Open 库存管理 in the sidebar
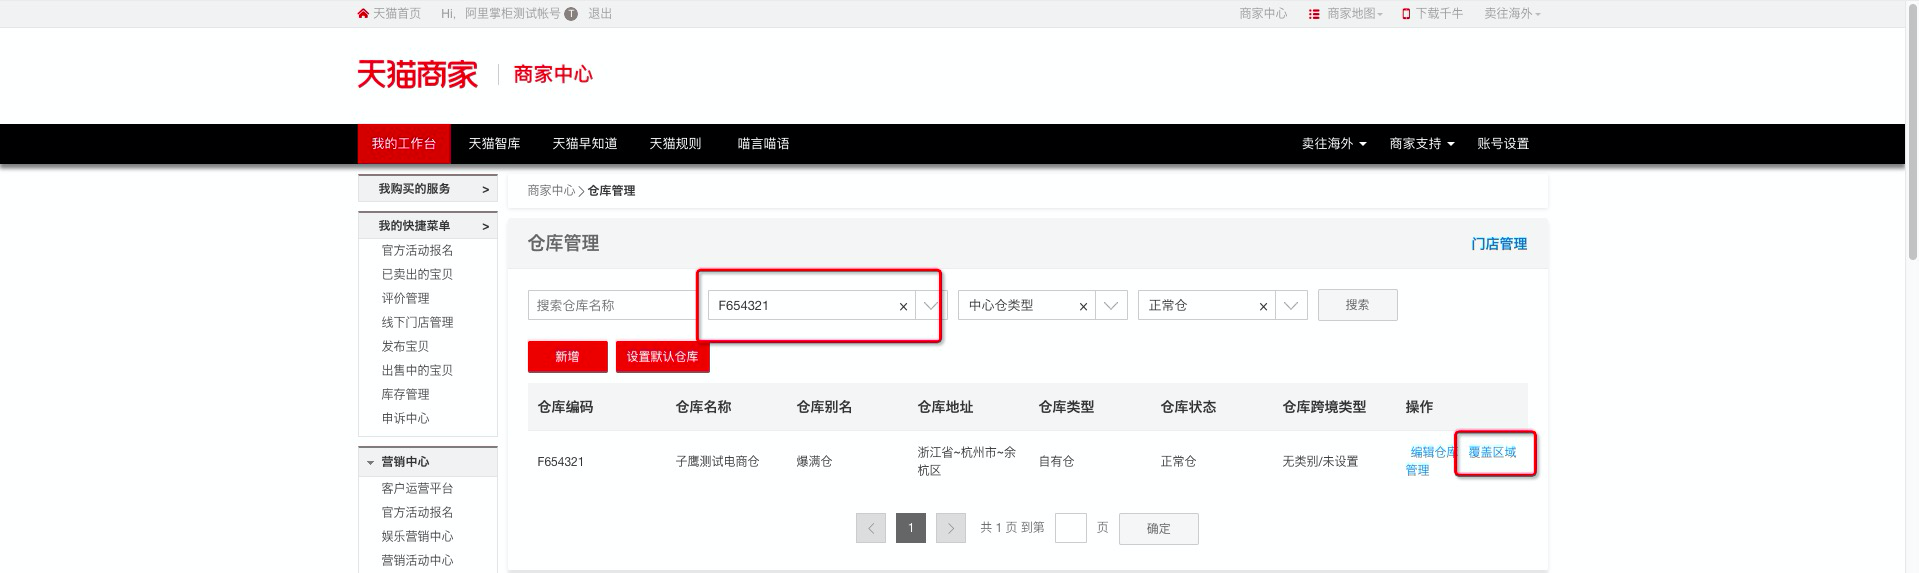This screenshot has width=1919, height=573. pyautogui.click(x=405, y=395)
